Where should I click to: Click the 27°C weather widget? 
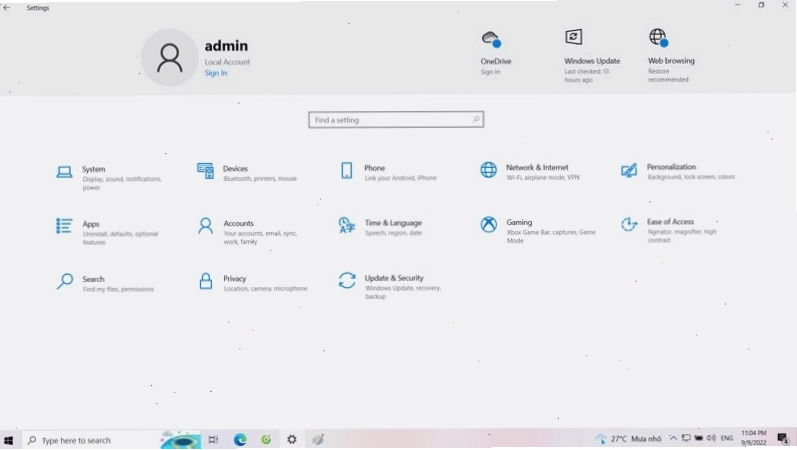628,438
